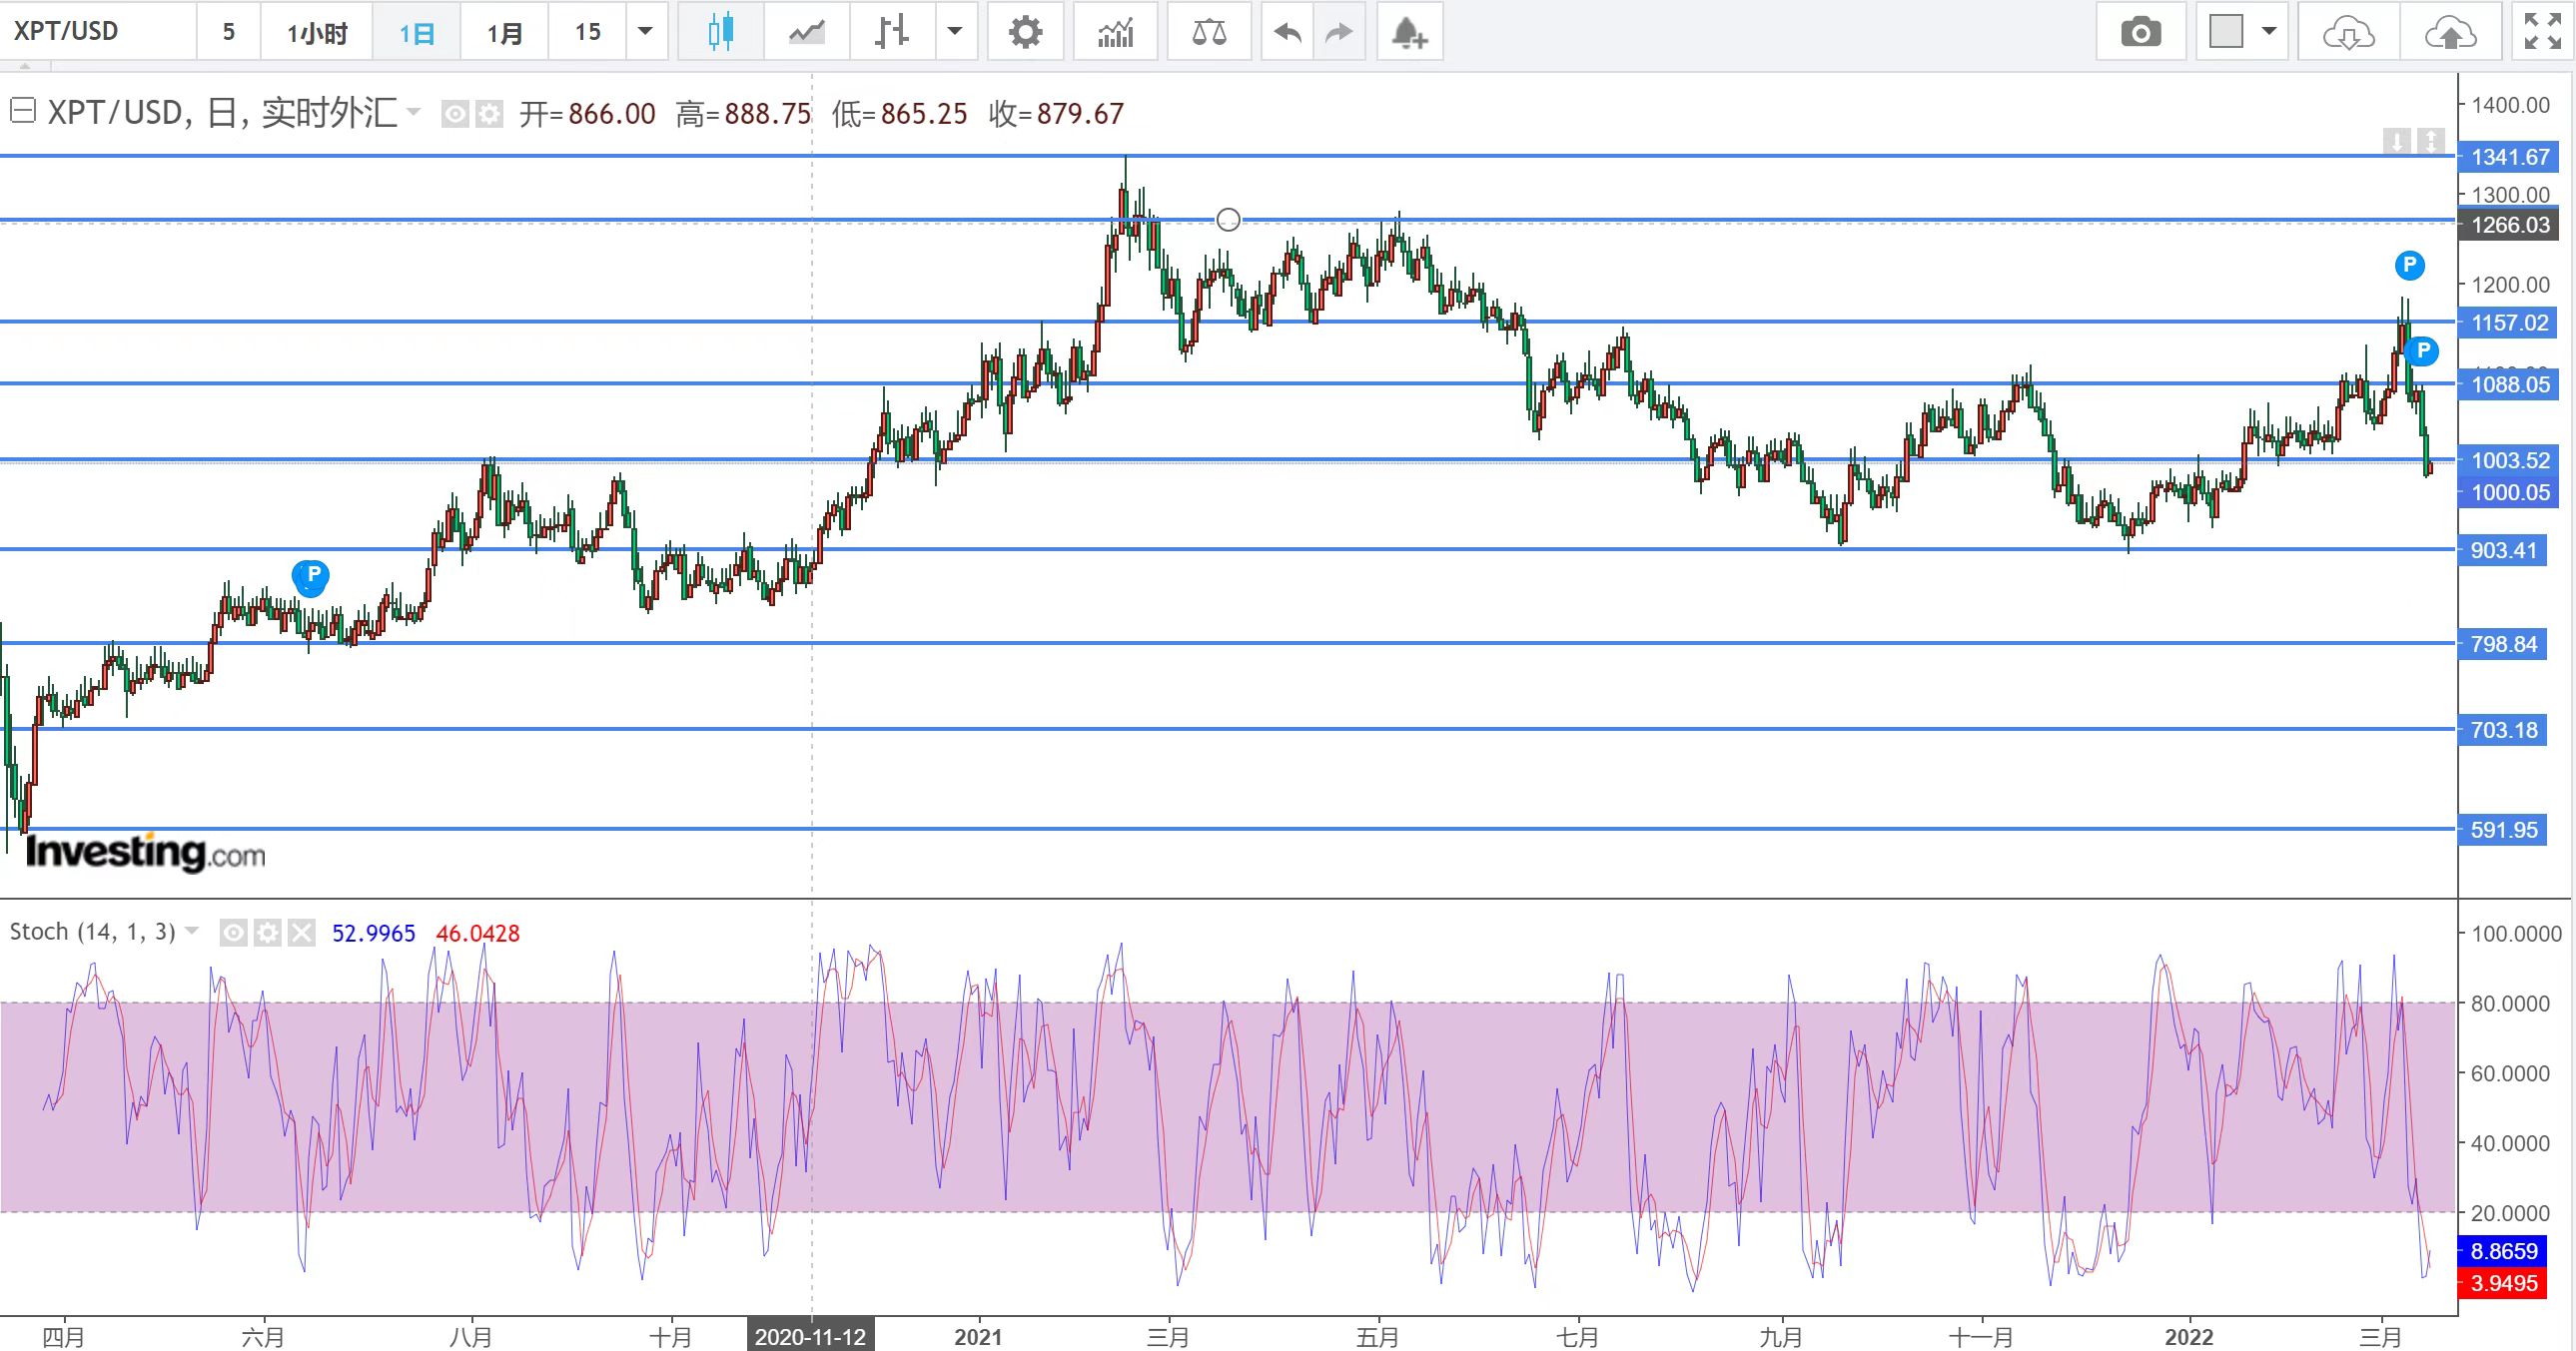Switch to the line chart style icon
The height and width of the screenshot is (1351, 2576).
[806, 32]
